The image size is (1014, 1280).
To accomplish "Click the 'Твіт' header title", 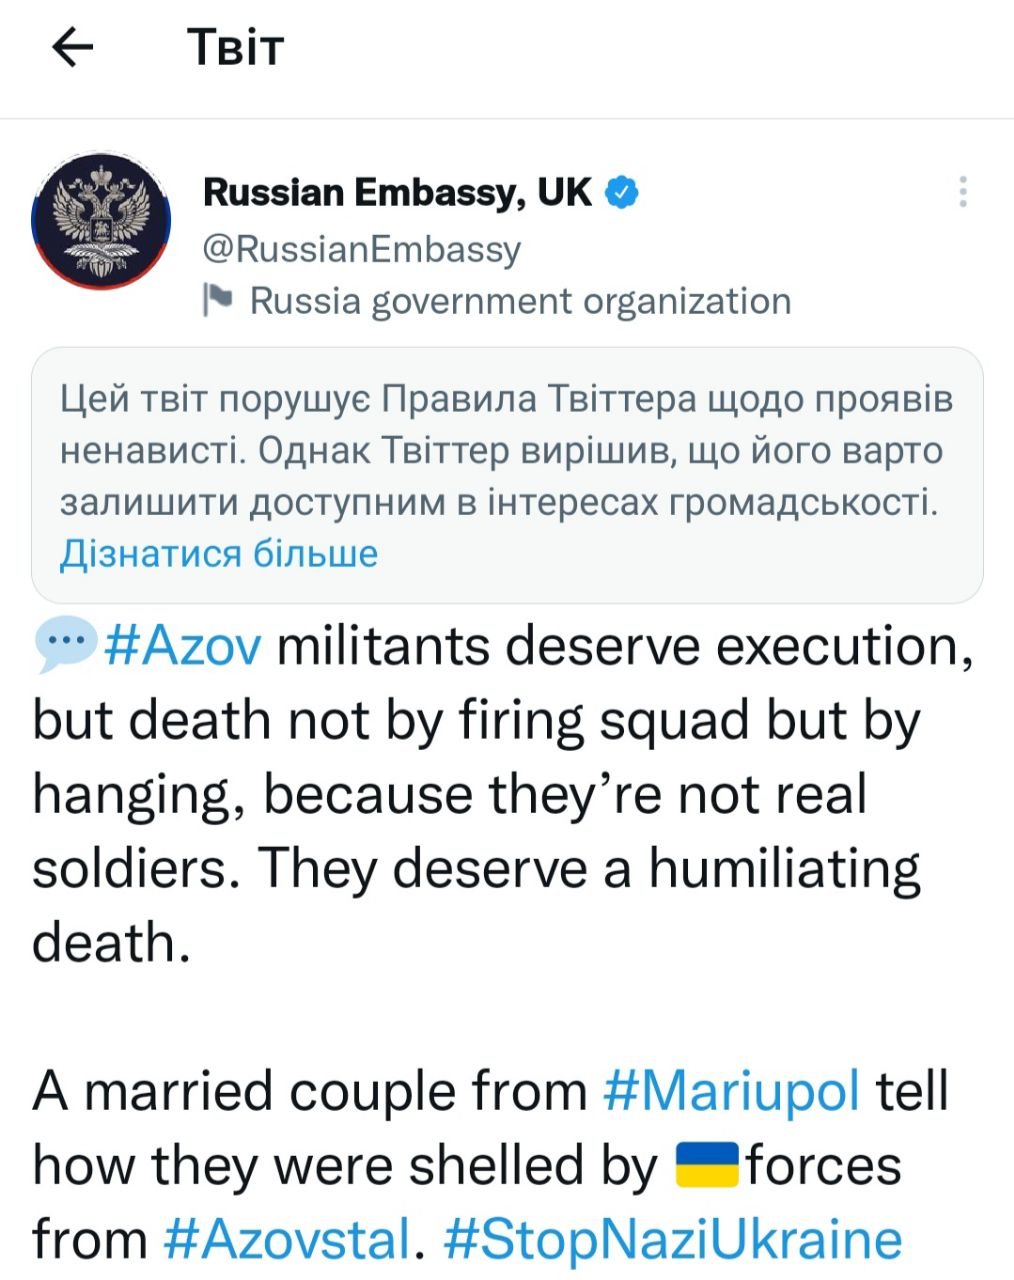I will pyautogui.click(x=236, y=47).
